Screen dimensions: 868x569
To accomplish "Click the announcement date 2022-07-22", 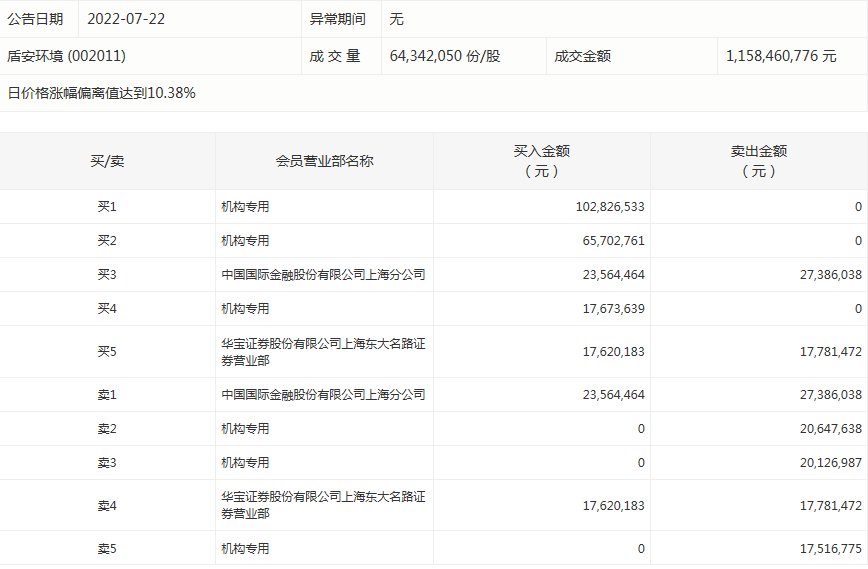I will (x=126, y=19).
